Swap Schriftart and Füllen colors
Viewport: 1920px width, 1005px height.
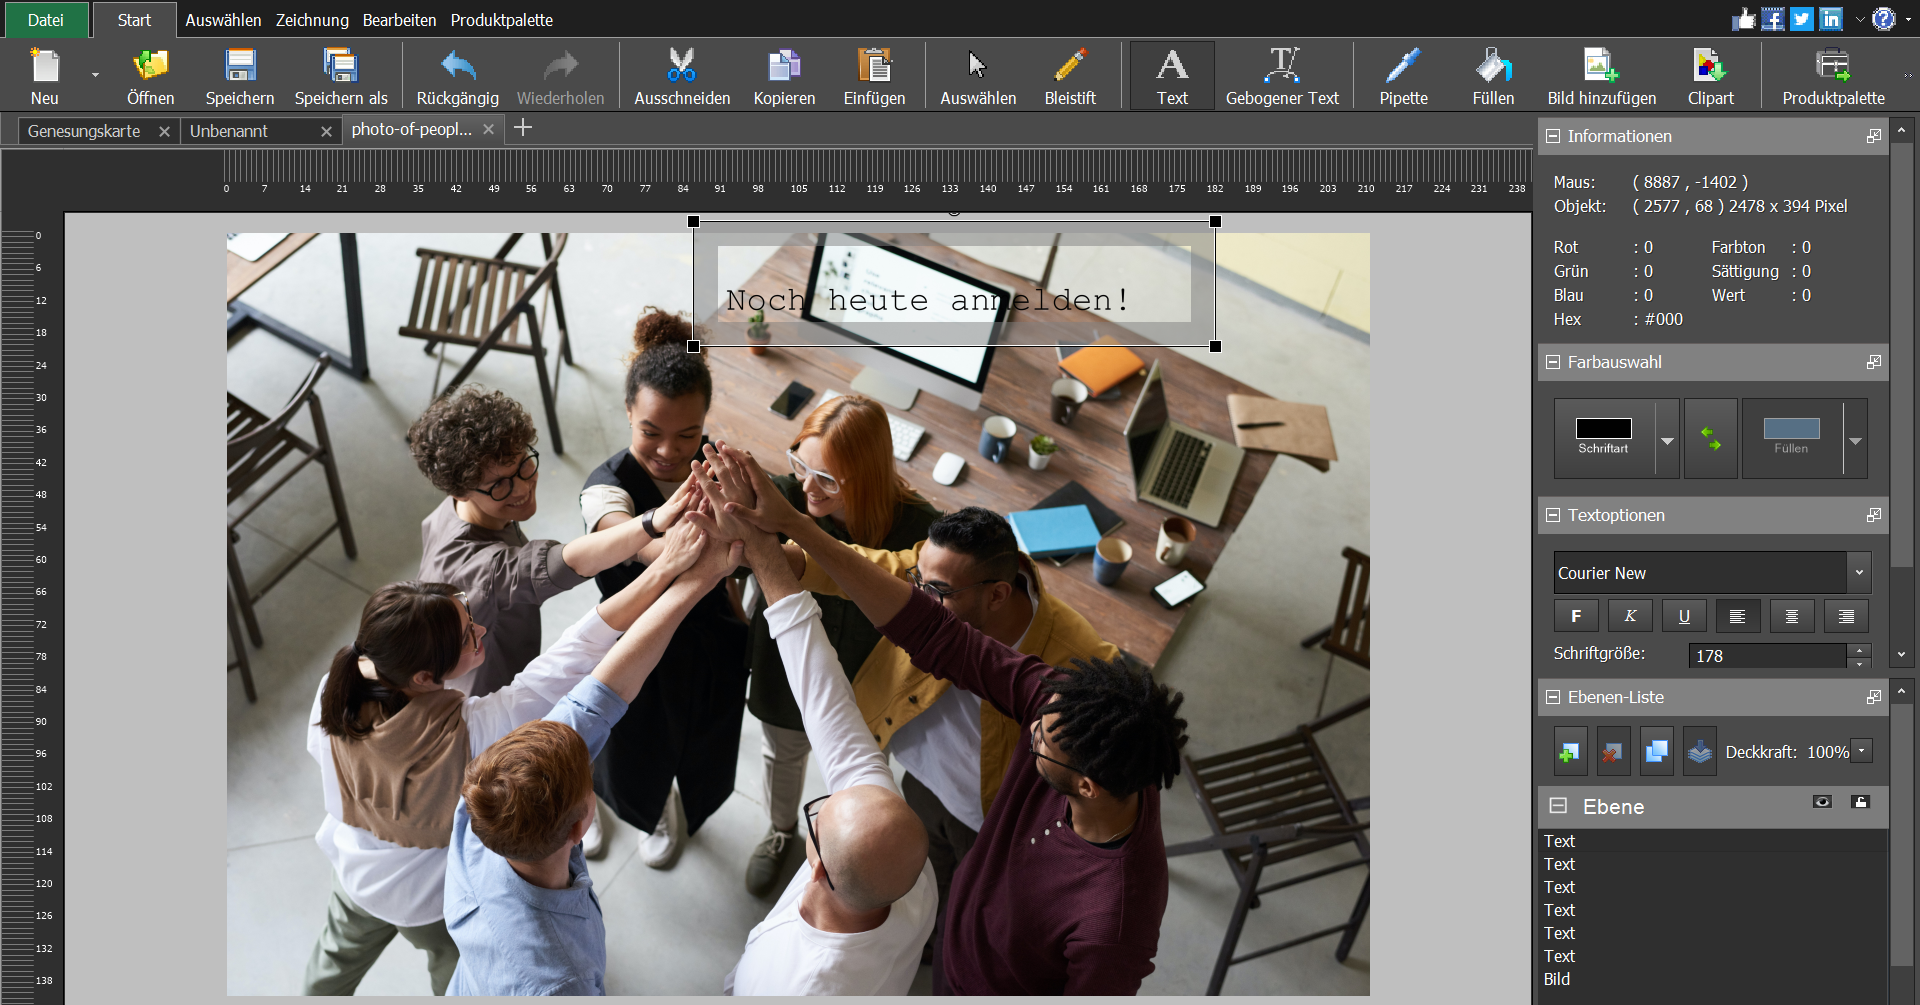click(x=1710, y=438)
